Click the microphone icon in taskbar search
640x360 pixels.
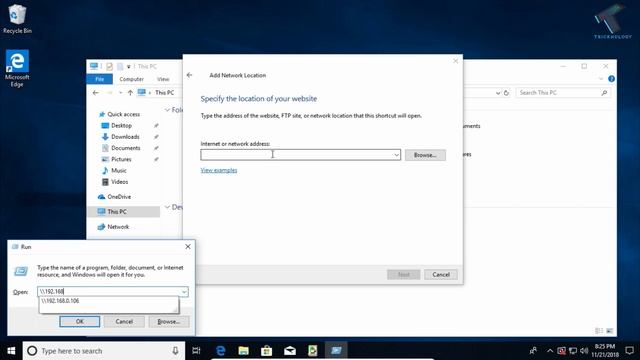point(175,351)
